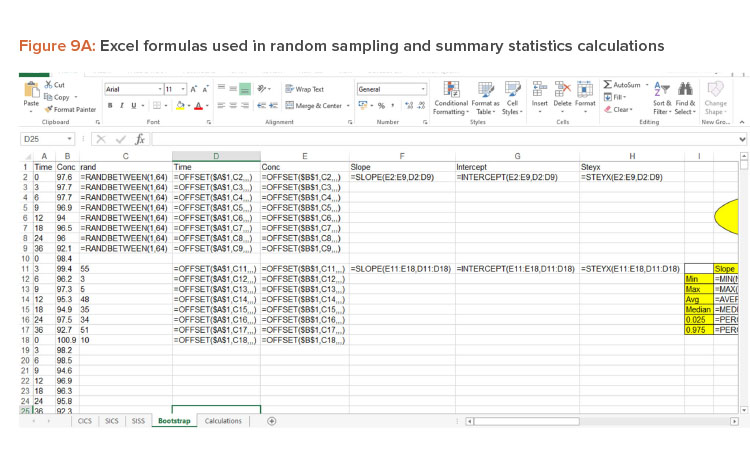Open the text orientation button
Screen dimensions: 750x450
click(x=262, y=88)
